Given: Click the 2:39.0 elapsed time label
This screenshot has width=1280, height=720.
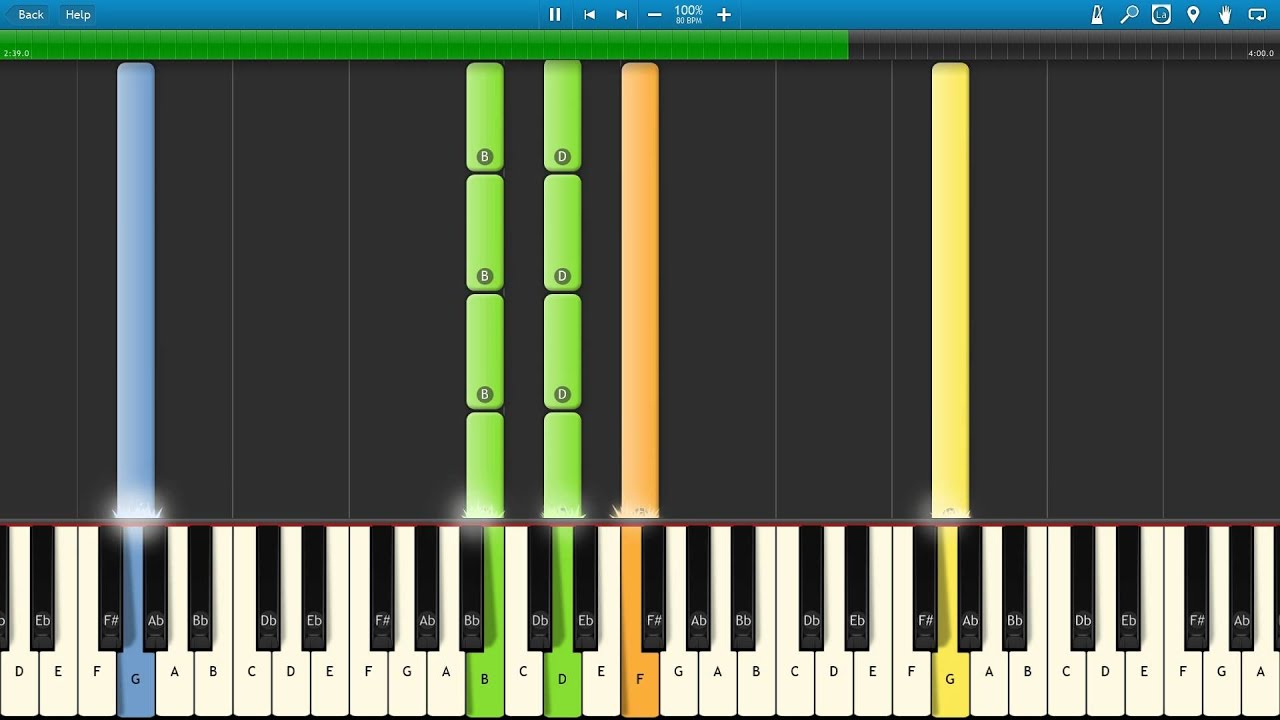Looking at the screenshot, I should (17, 53).
